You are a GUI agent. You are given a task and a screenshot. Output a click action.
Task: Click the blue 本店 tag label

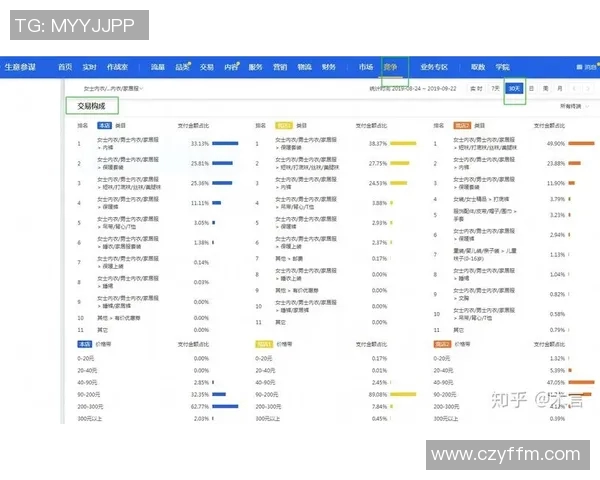104,126
